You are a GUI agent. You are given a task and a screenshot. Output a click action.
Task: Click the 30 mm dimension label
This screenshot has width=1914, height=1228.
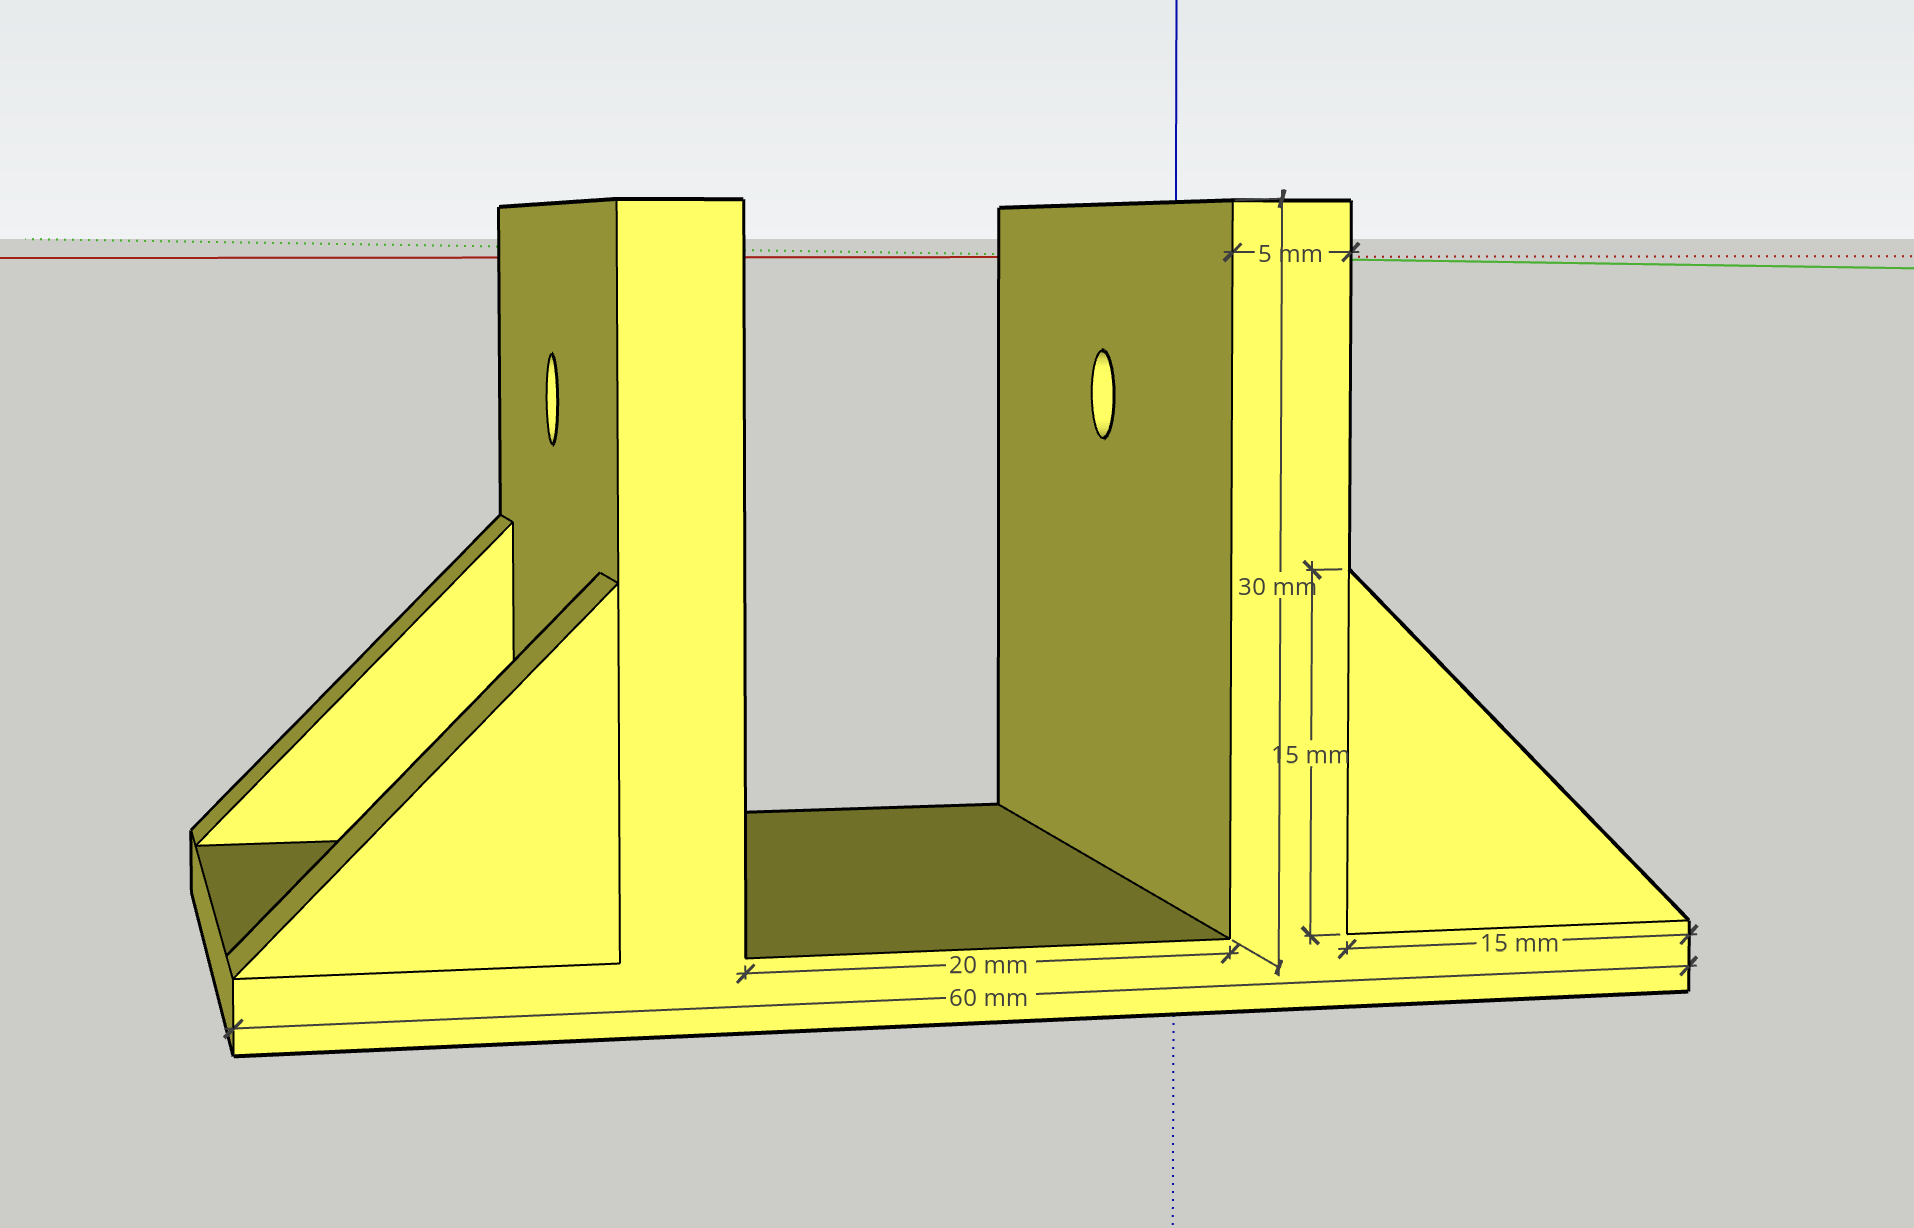[x=1276, y=587]
